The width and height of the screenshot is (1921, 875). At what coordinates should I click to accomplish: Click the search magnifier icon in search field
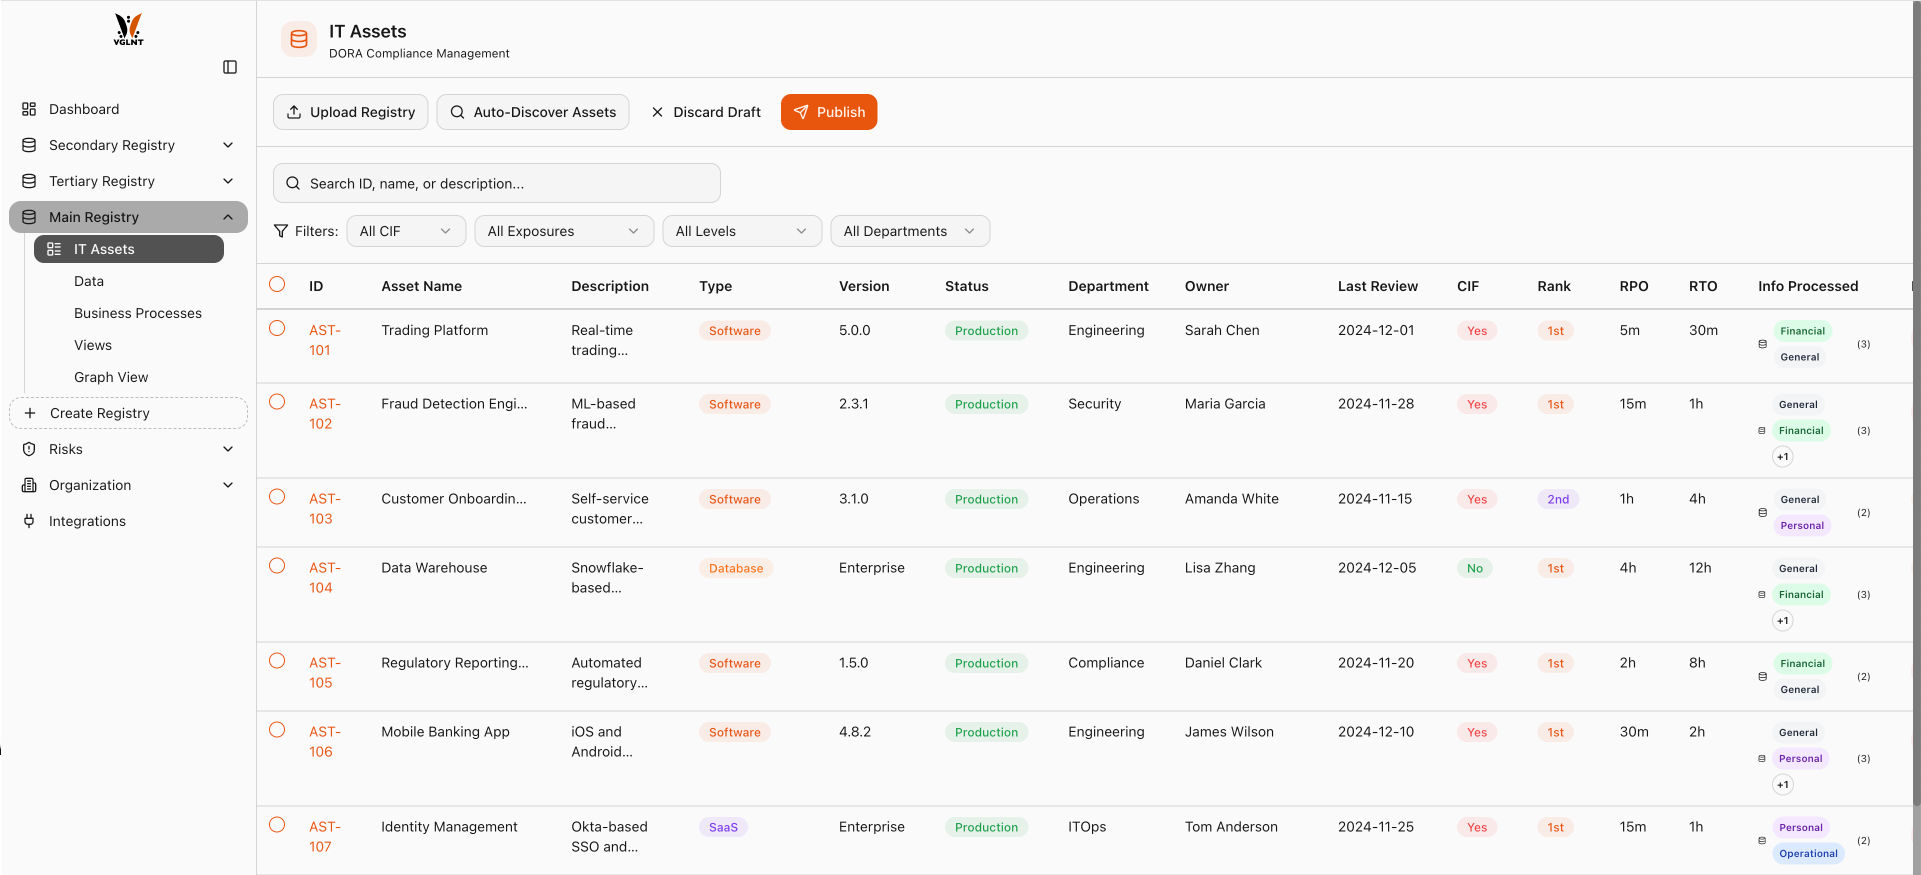tap(293, 183)
